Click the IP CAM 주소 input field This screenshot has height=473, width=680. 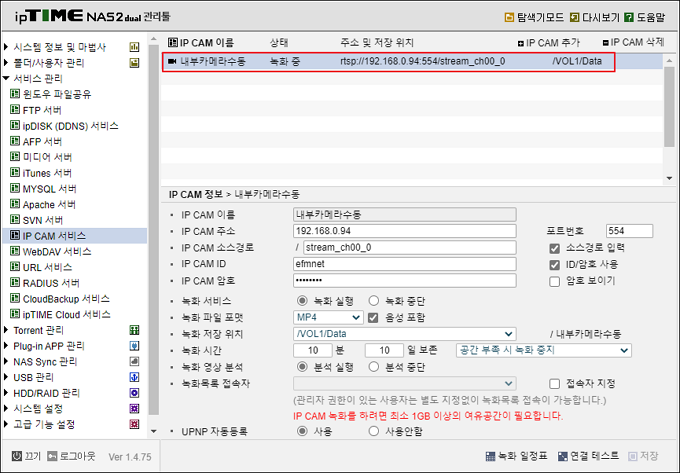point(405,231)
